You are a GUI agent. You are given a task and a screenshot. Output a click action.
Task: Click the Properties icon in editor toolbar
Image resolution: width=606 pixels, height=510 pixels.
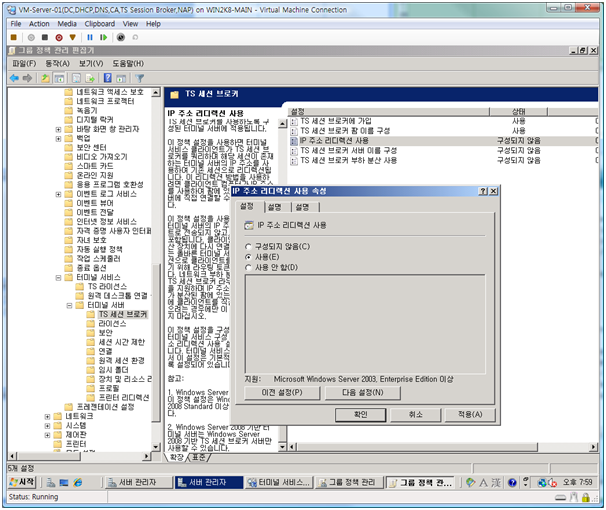77,78
